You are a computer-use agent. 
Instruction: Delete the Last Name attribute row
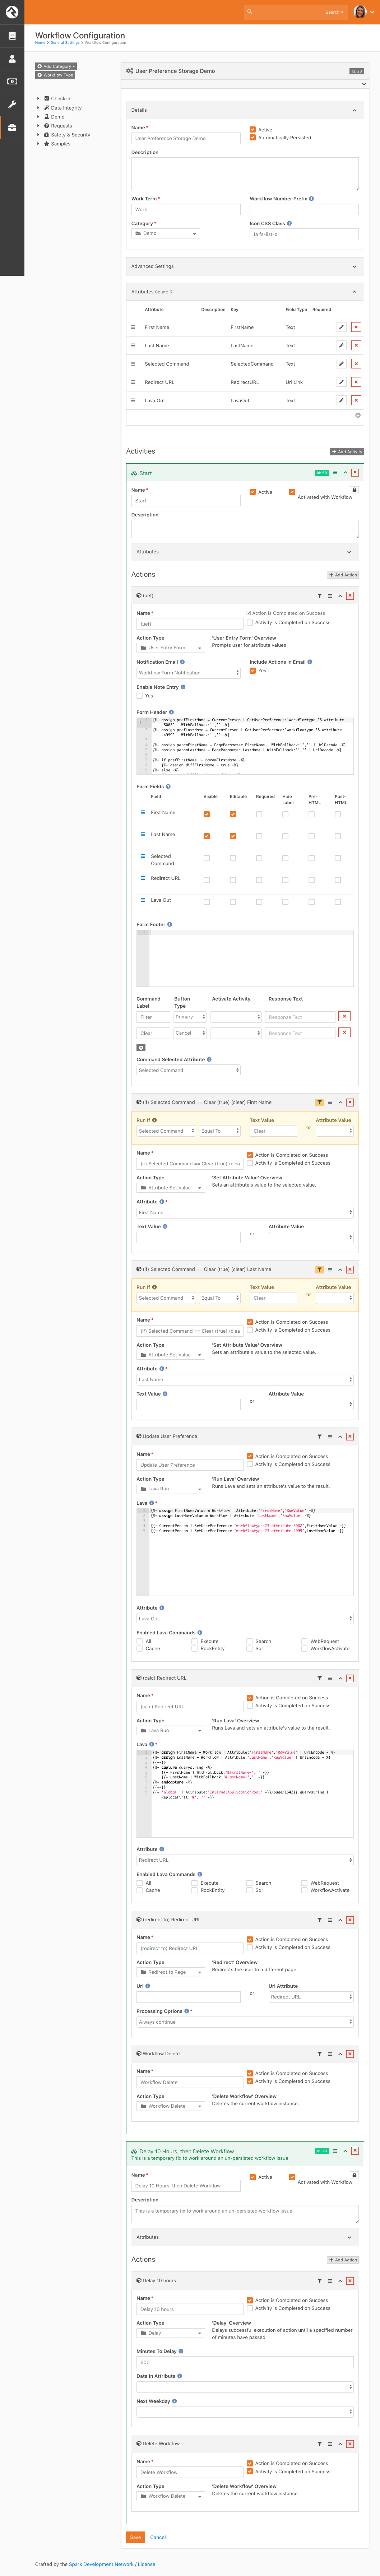coord(356,345)
